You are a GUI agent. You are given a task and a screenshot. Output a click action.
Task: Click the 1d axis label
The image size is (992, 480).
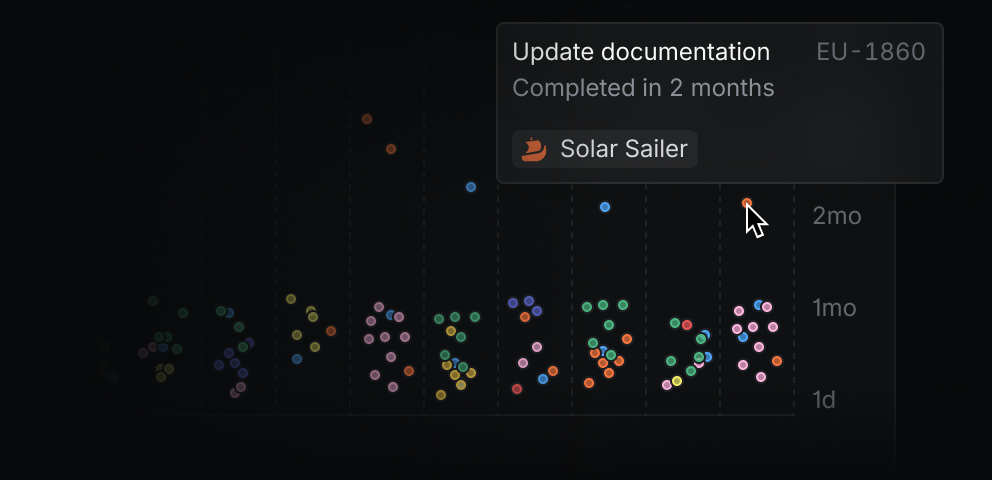click(824, 400)
